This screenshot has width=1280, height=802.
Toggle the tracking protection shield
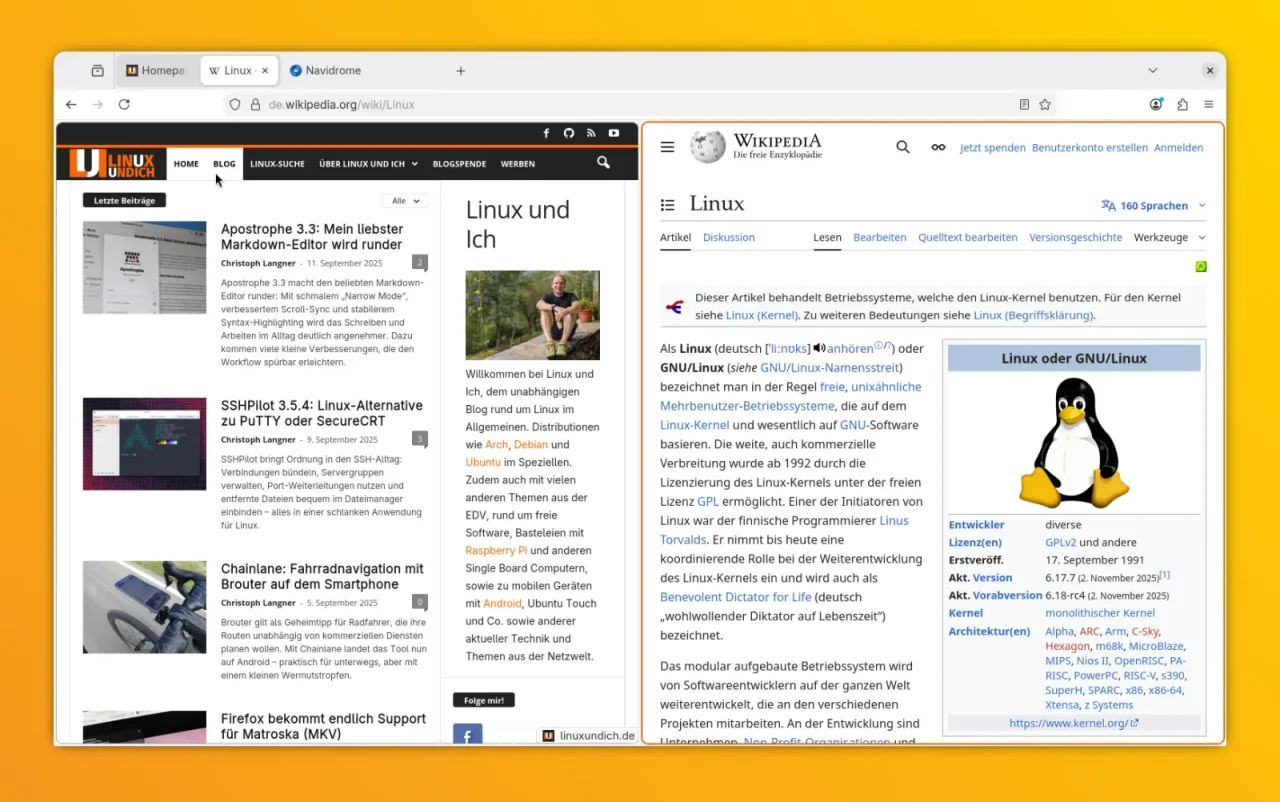point(234,104)
